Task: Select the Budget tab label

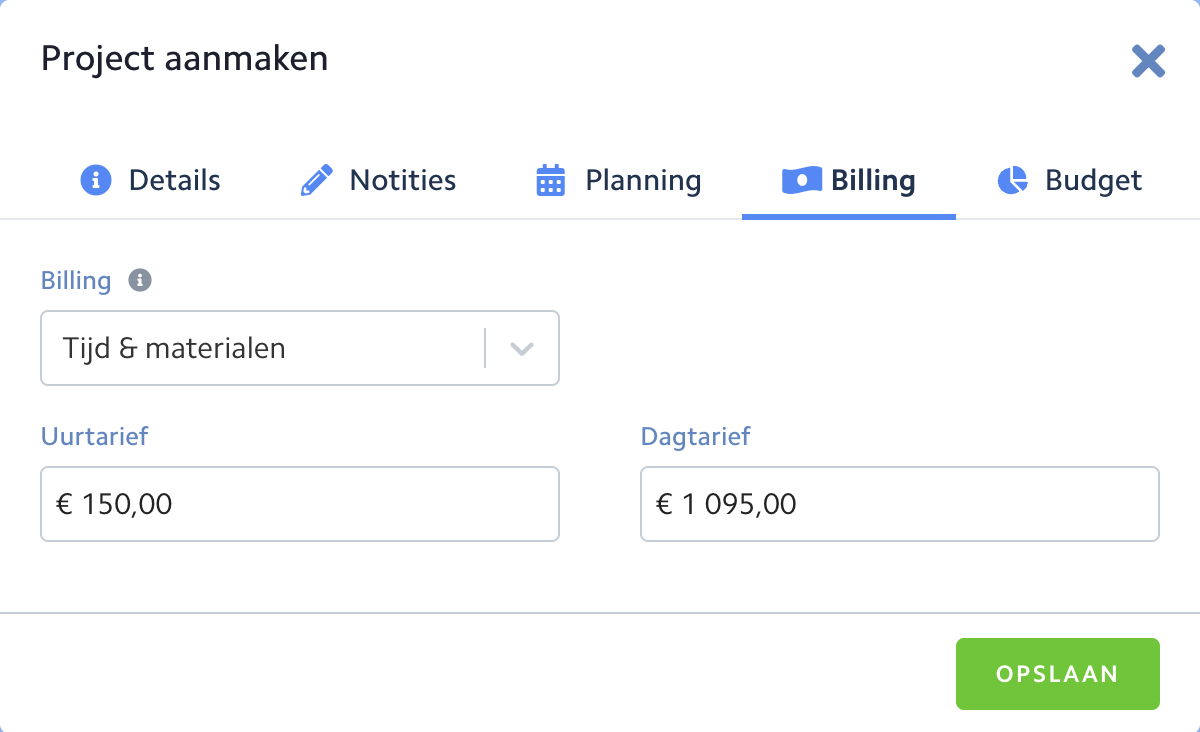Action: (1093, 181)
